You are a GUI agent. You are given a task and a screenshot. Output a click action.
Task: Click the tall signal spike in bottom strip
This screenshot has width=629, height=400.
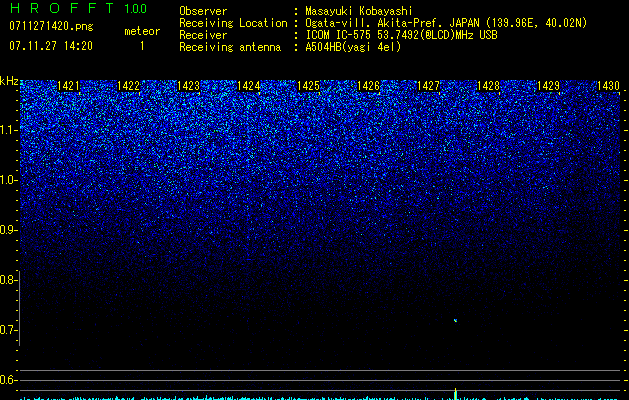tap(455, 394)
